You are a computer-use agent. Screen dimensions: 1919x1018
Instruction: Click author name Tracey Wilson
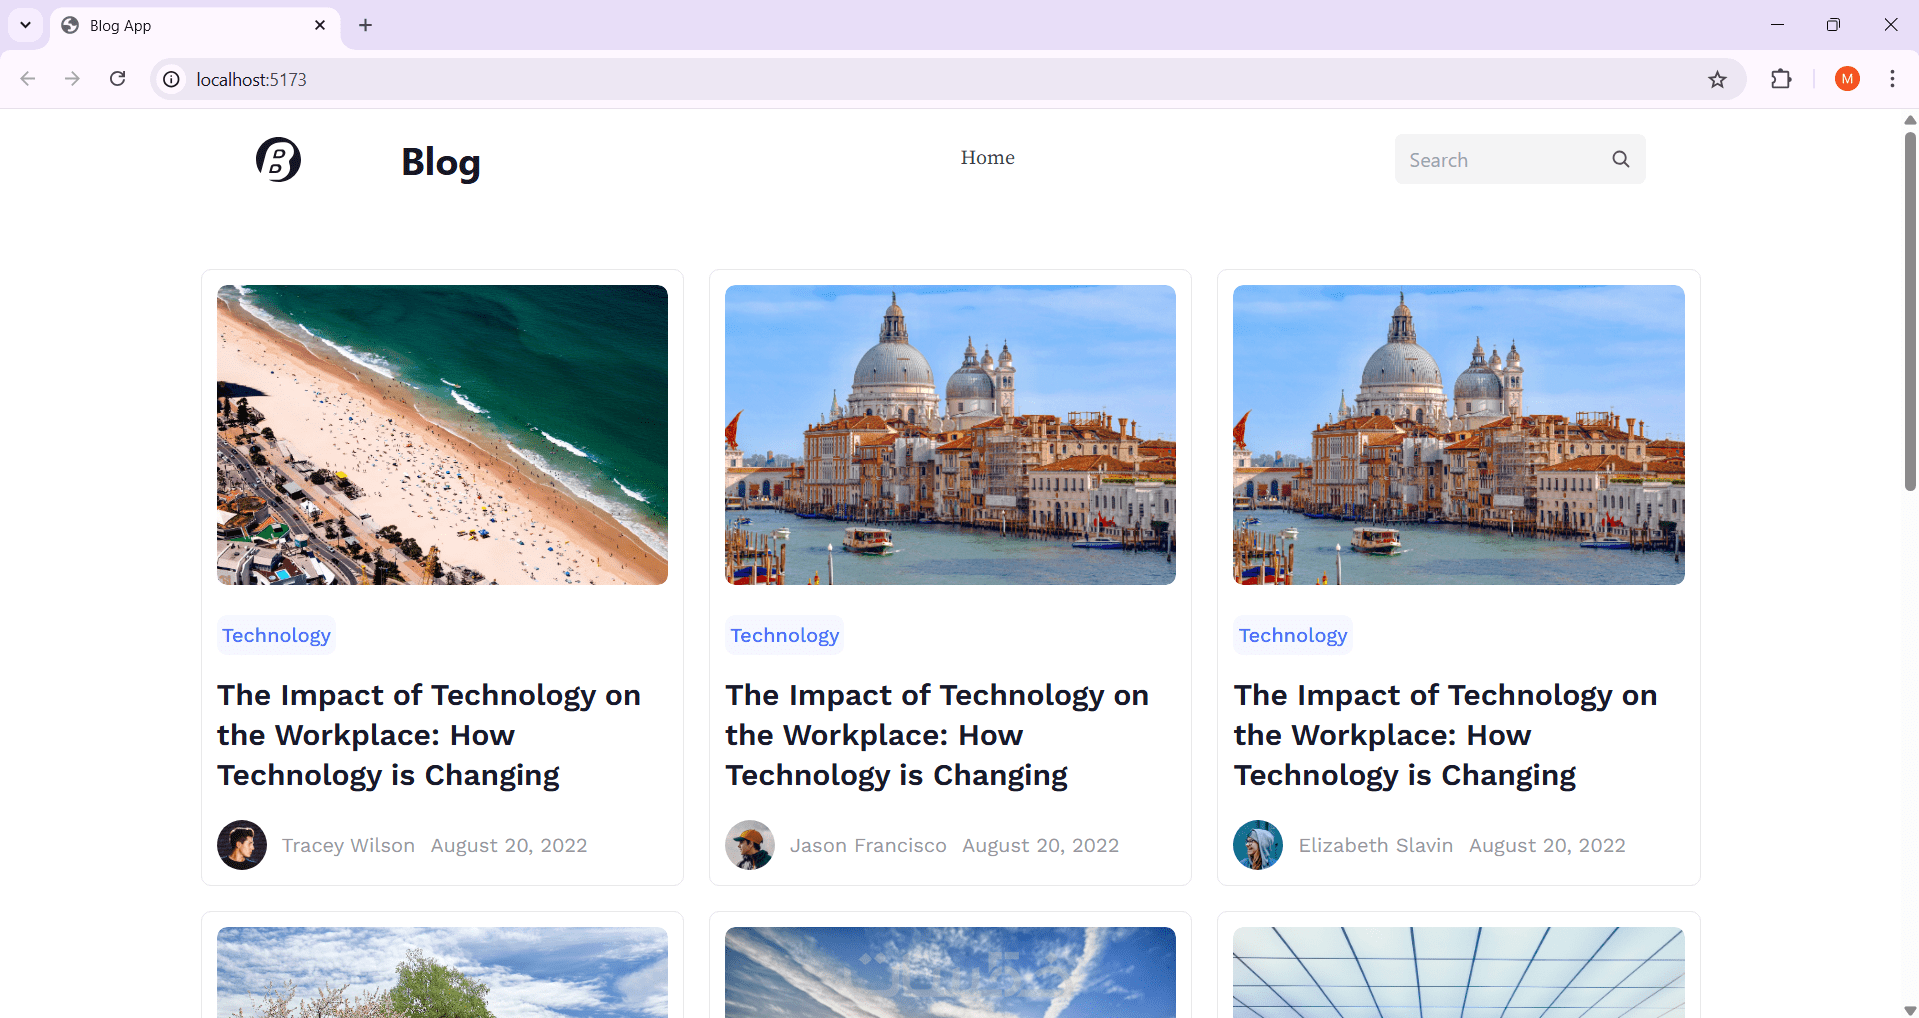click(x=348, y=845)
